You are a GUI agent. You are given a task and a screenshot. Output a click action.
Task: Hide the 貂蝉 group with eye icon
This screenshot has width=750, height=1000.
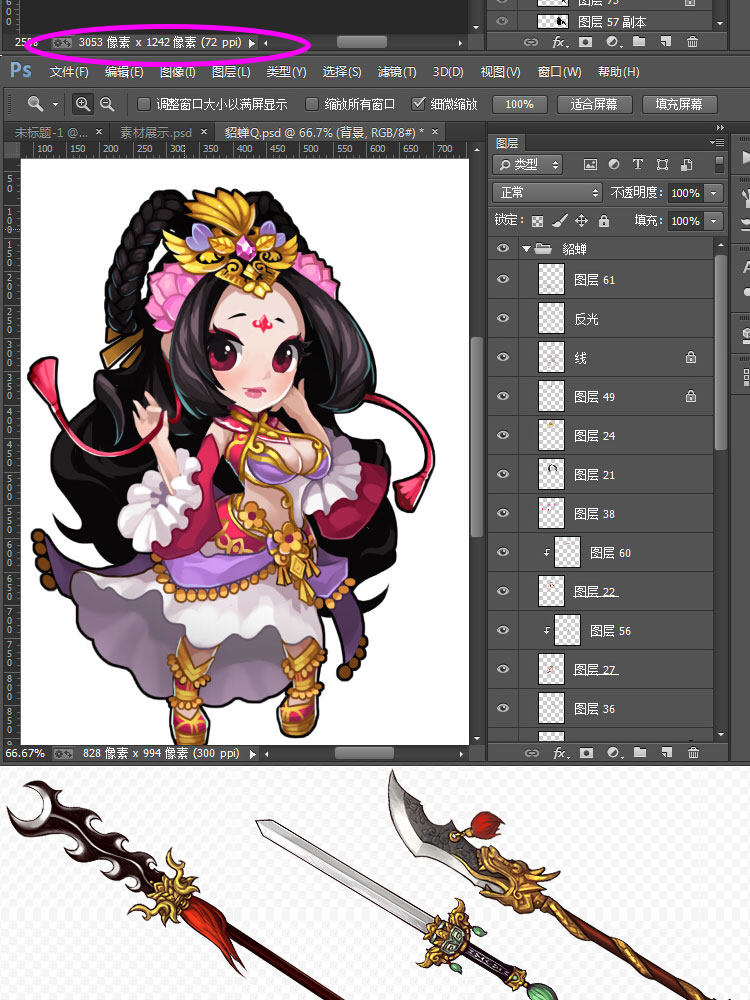click(503, 248)
